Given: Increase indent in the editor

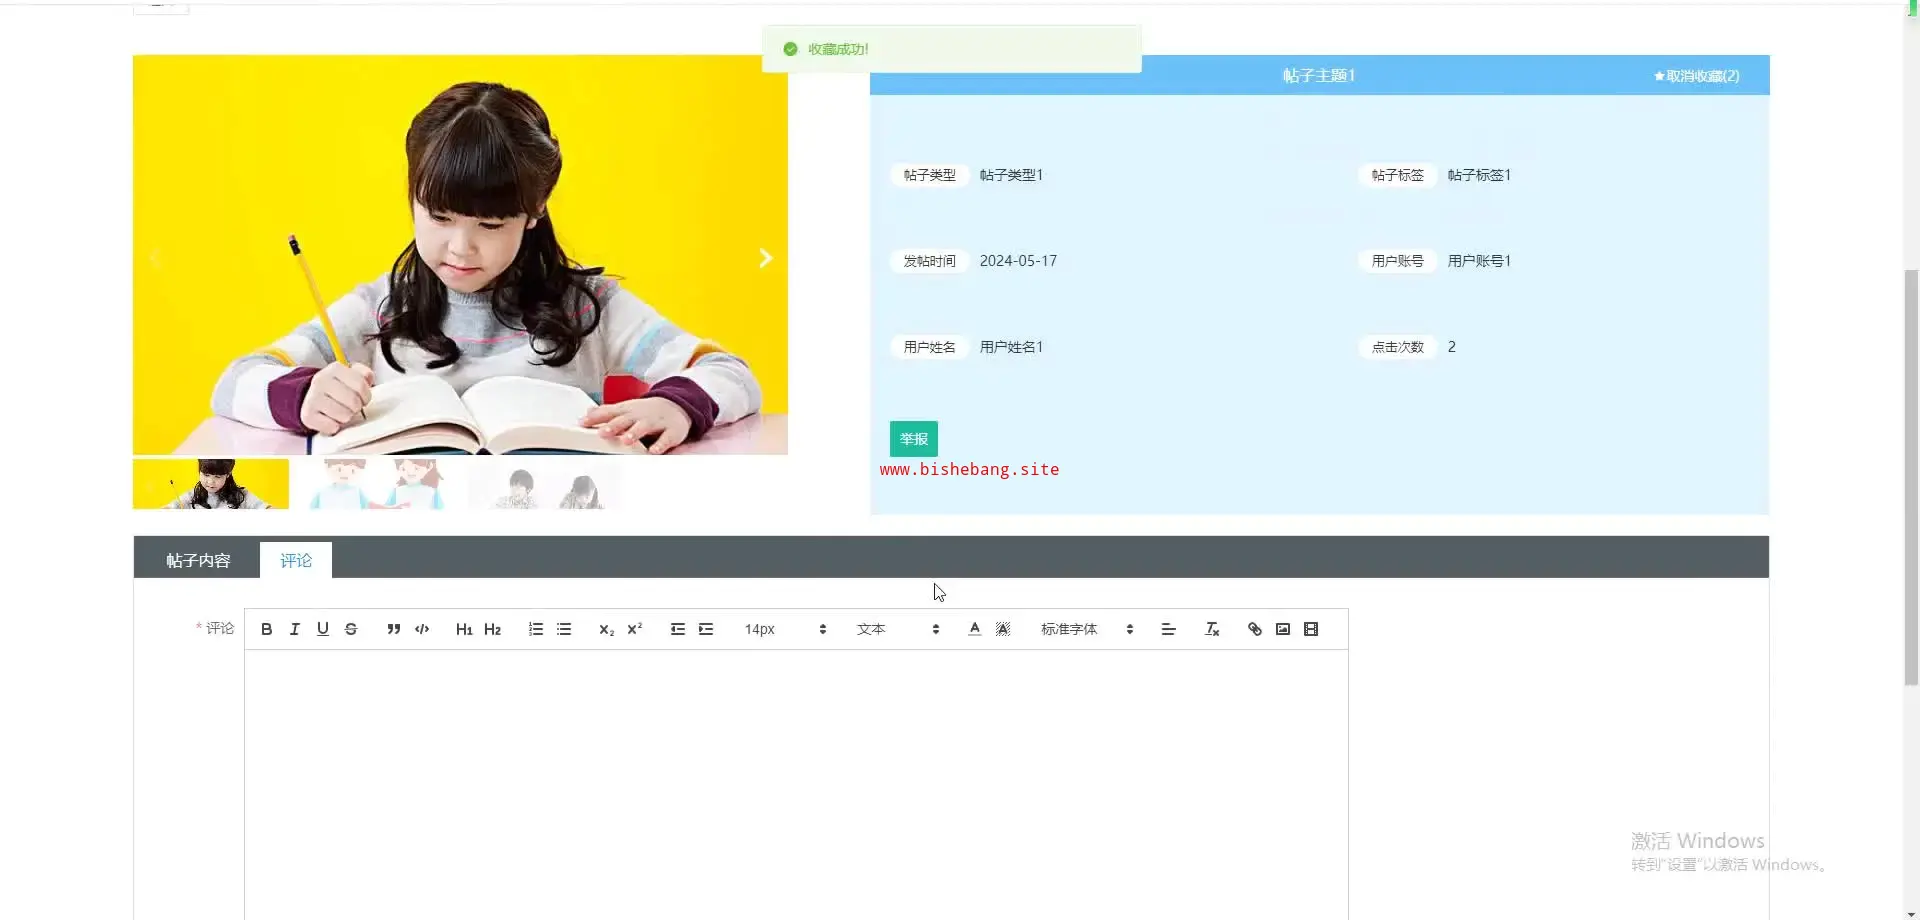Looking at the screenshot, I should click(x=706, y=629).
